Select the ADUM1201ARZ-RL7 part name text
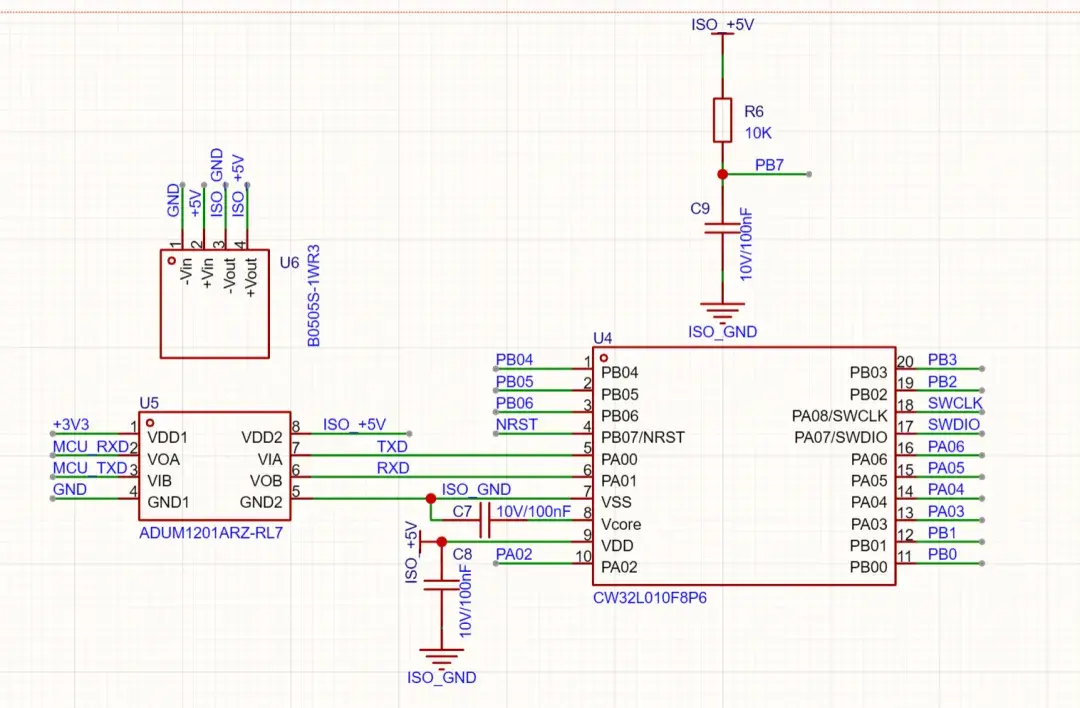1080x708 pixels. (211, 533)
